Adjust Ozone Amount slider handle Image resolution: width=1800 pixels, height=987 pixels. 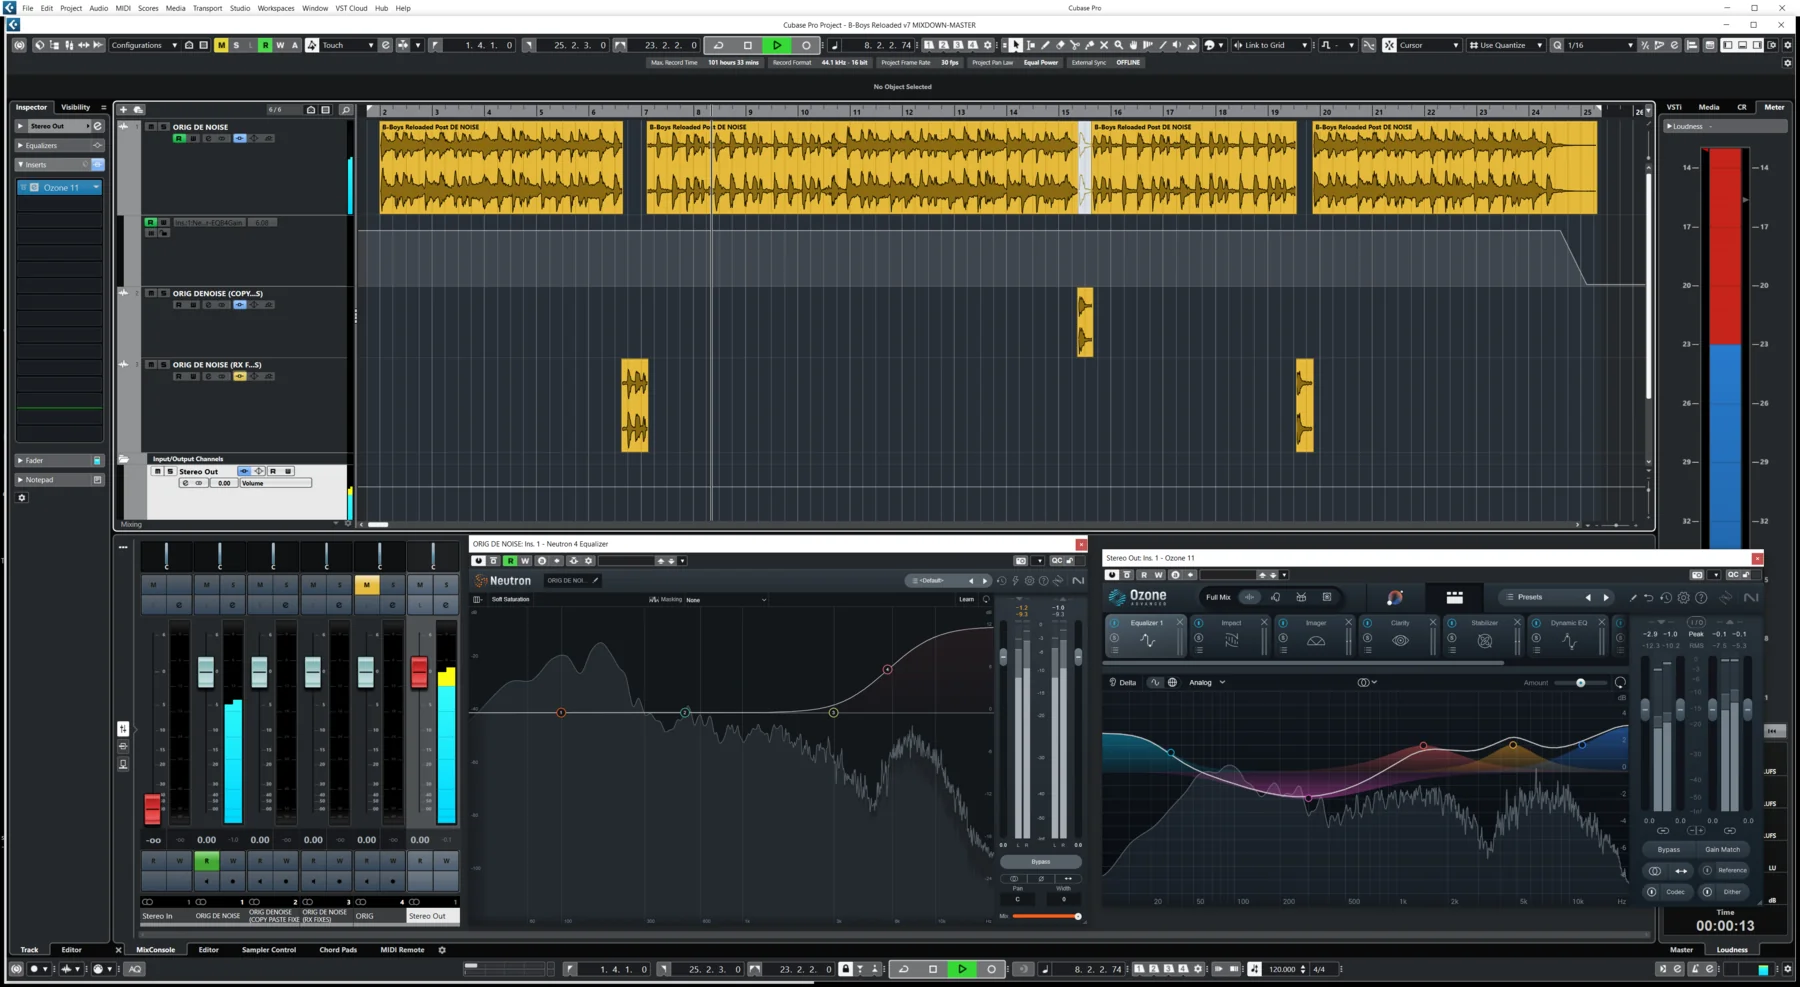pos(1580,683)
